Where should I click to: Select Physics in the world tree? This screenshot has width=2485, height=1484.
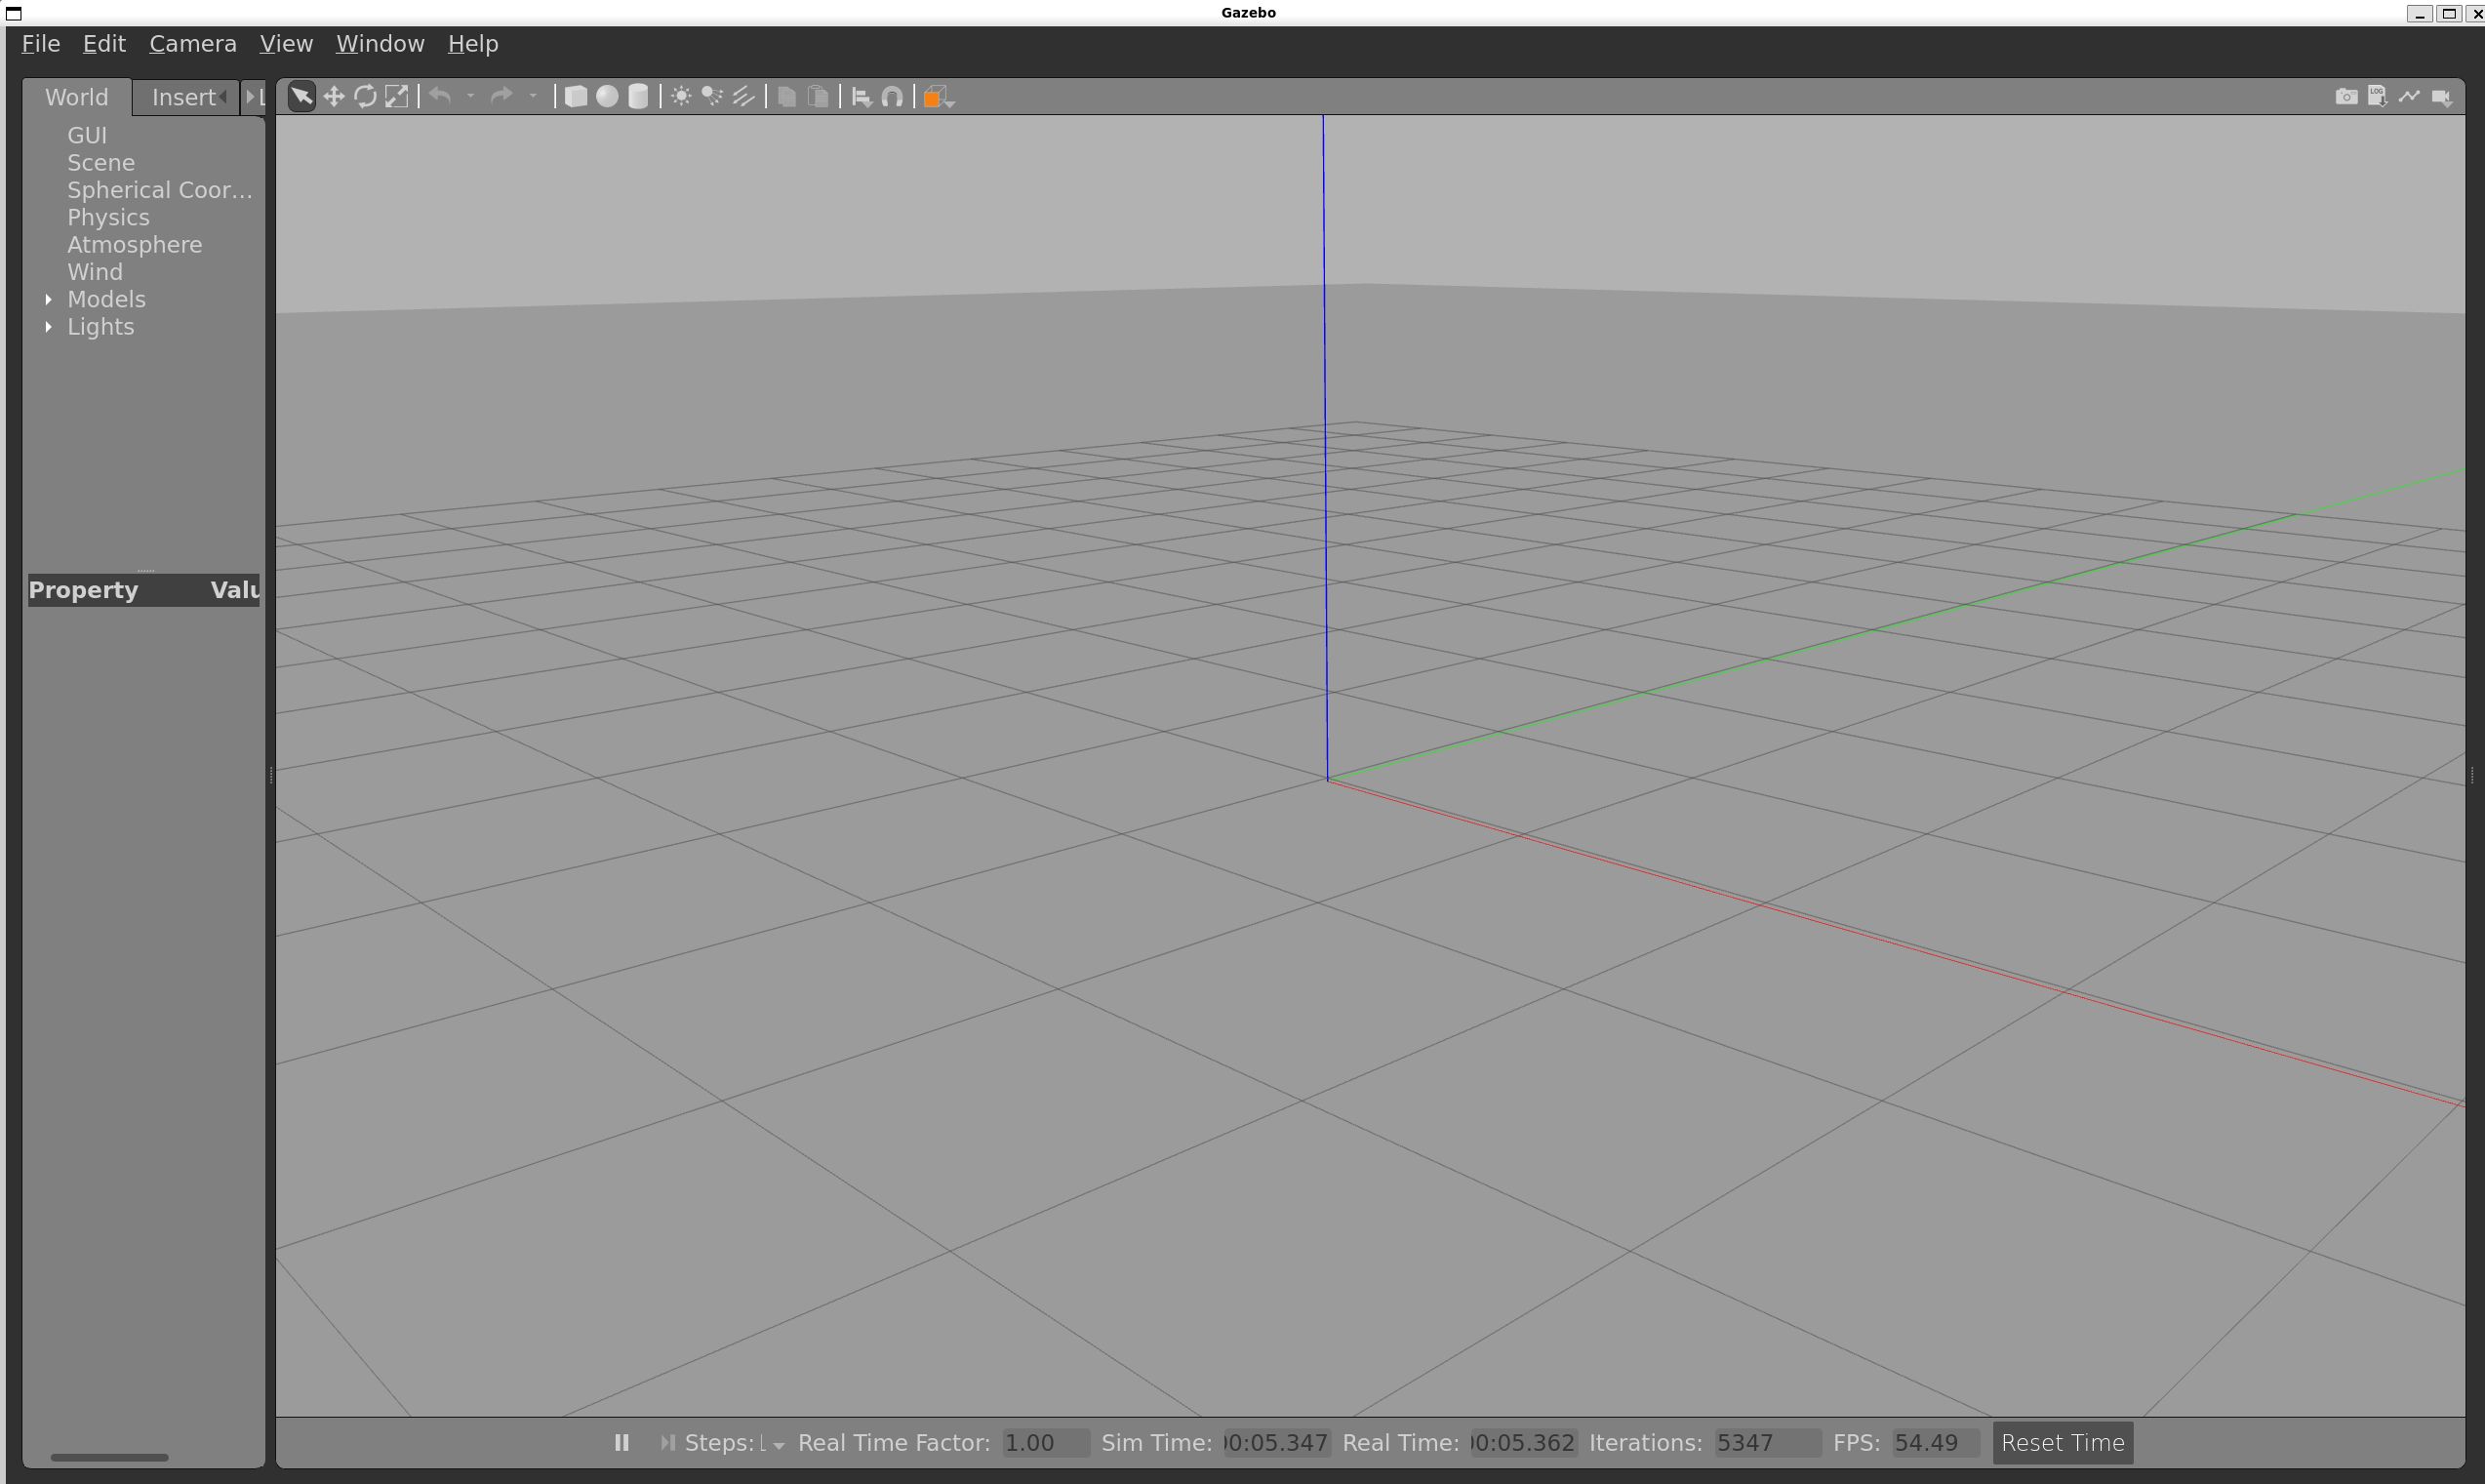(108, 218)
